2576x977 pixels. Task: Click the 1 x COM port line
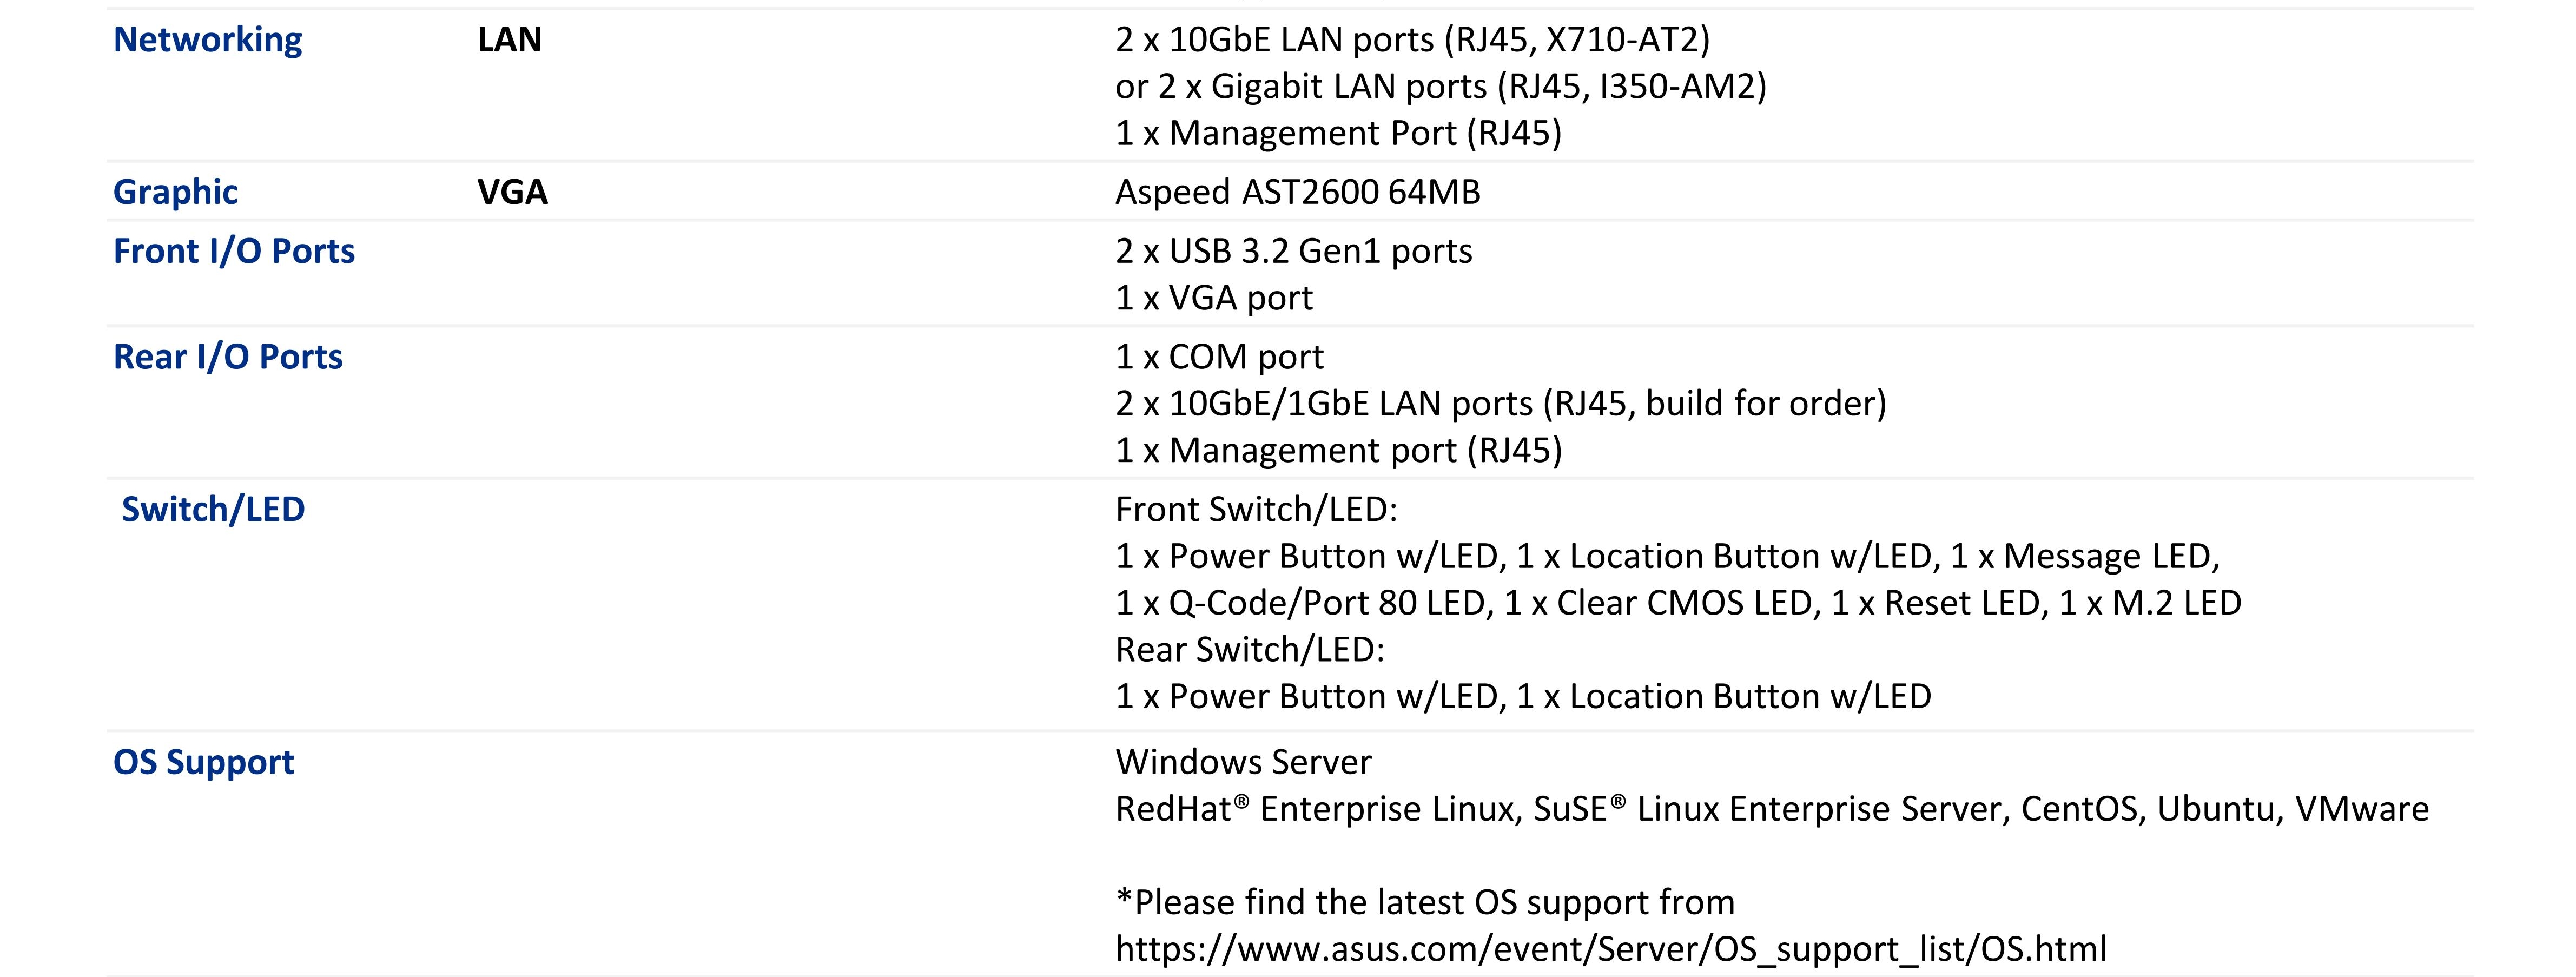[x=1219, y=357]
